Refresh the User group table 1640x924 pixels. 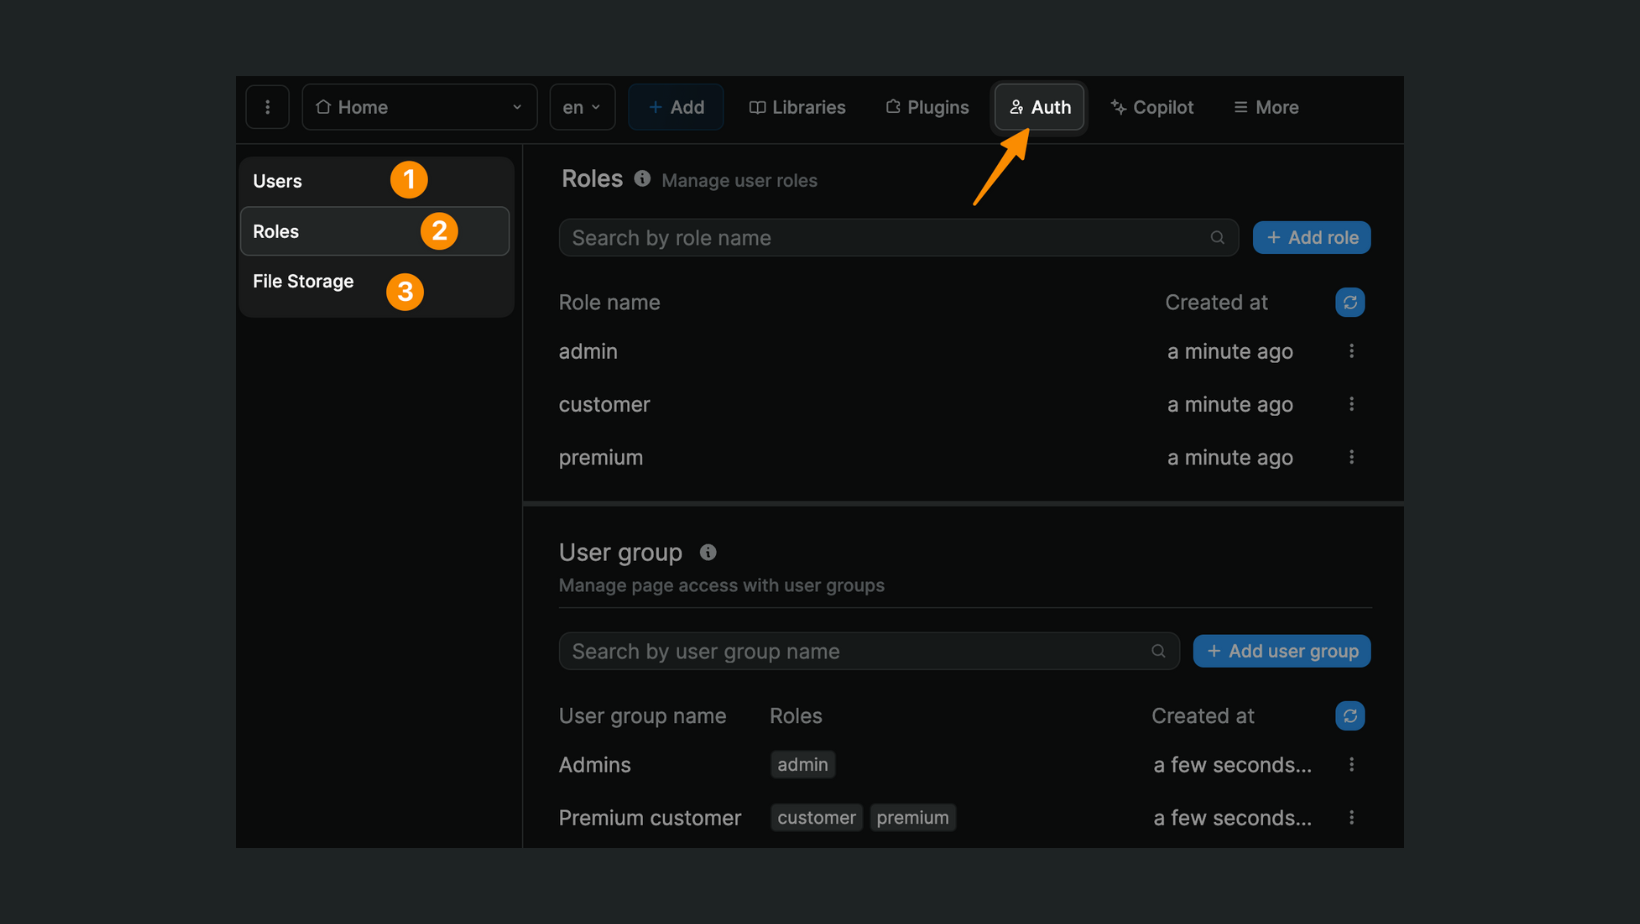[1350, 715]
